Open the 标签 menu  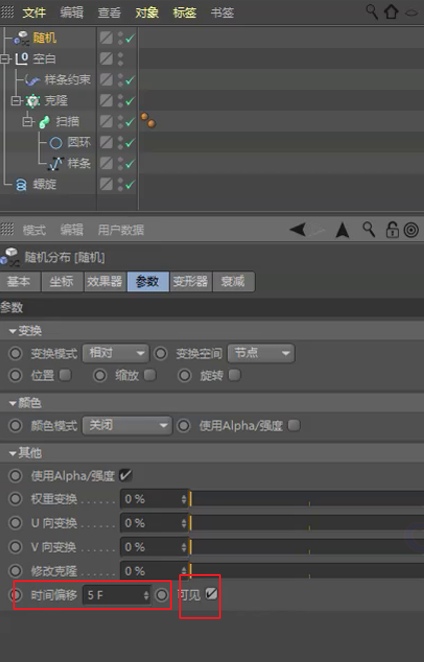185,13
